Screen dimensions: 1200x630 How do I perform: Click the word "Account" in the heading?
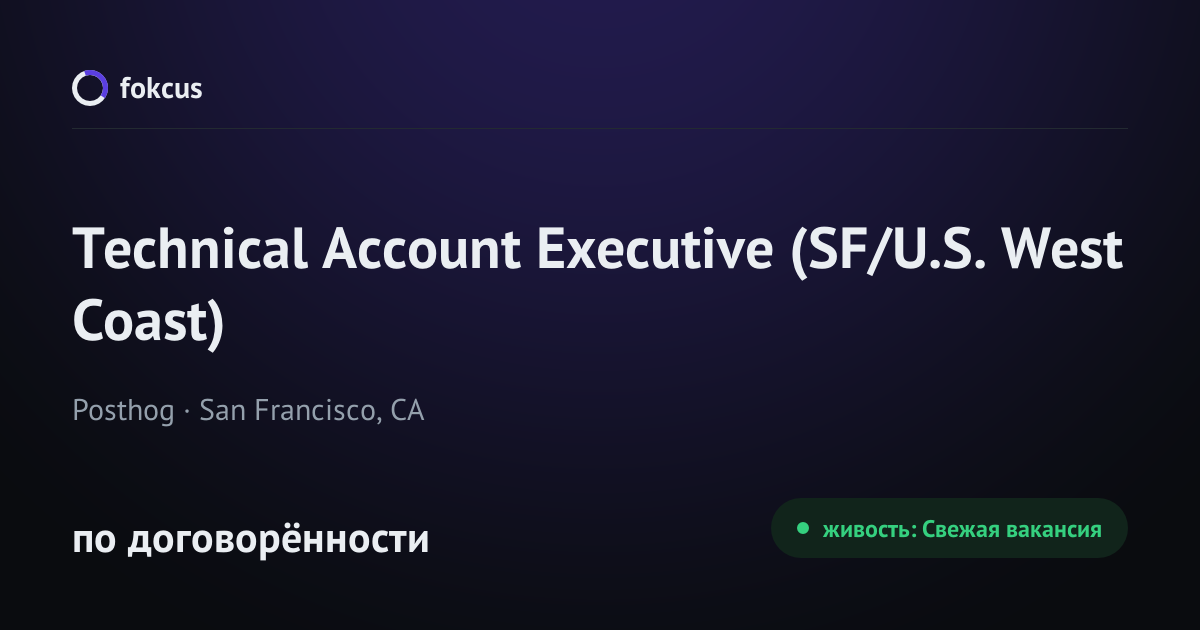(x=421, y=250)
